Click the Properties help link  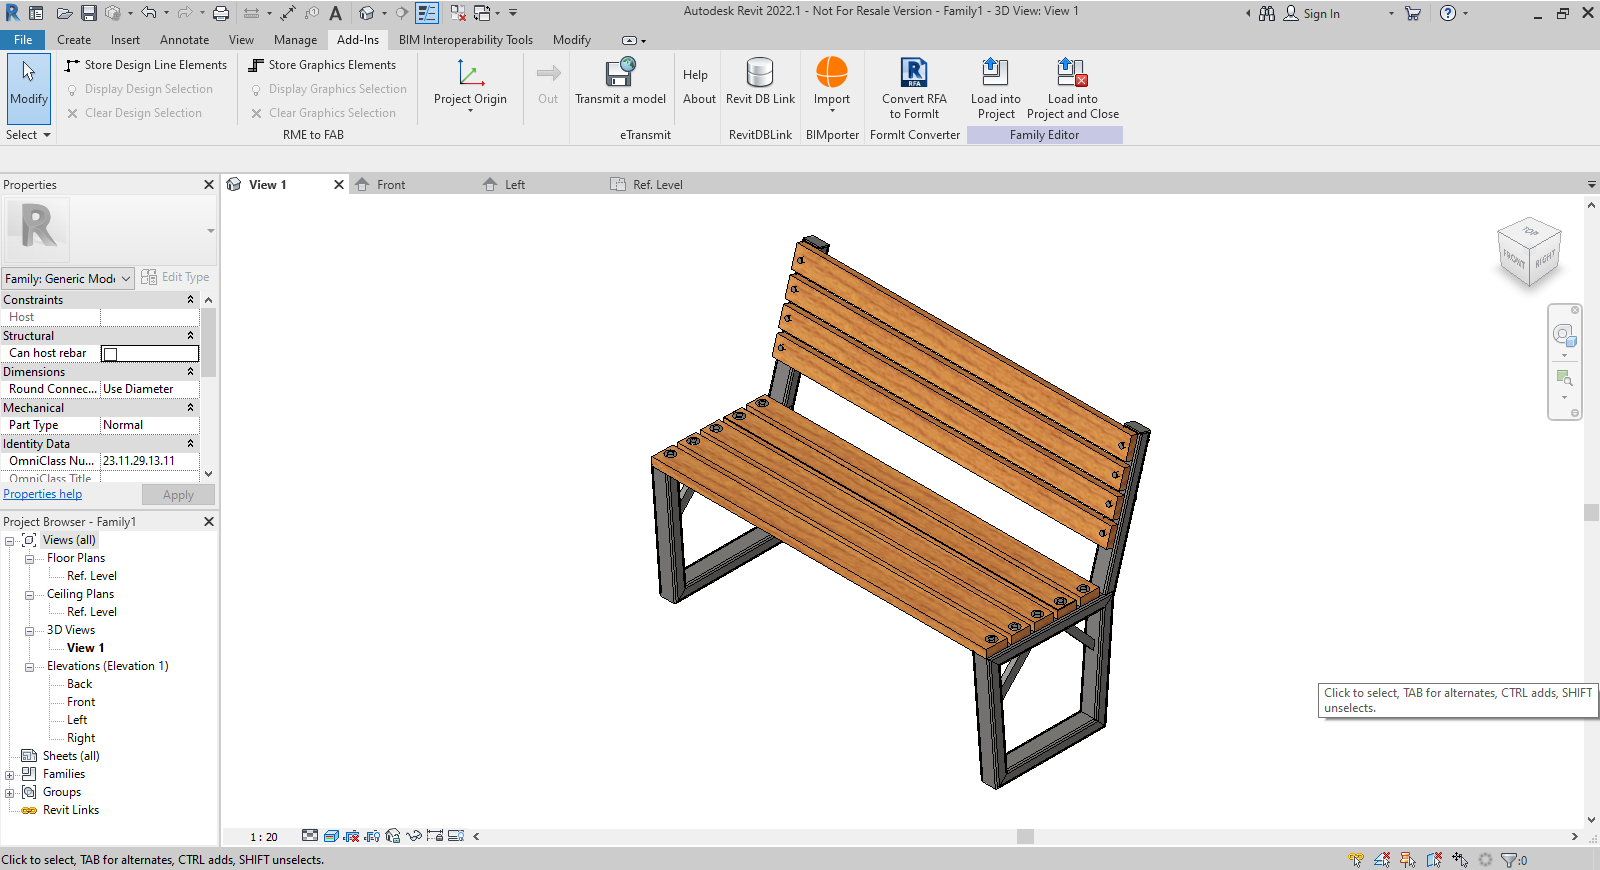click(43, 494)
